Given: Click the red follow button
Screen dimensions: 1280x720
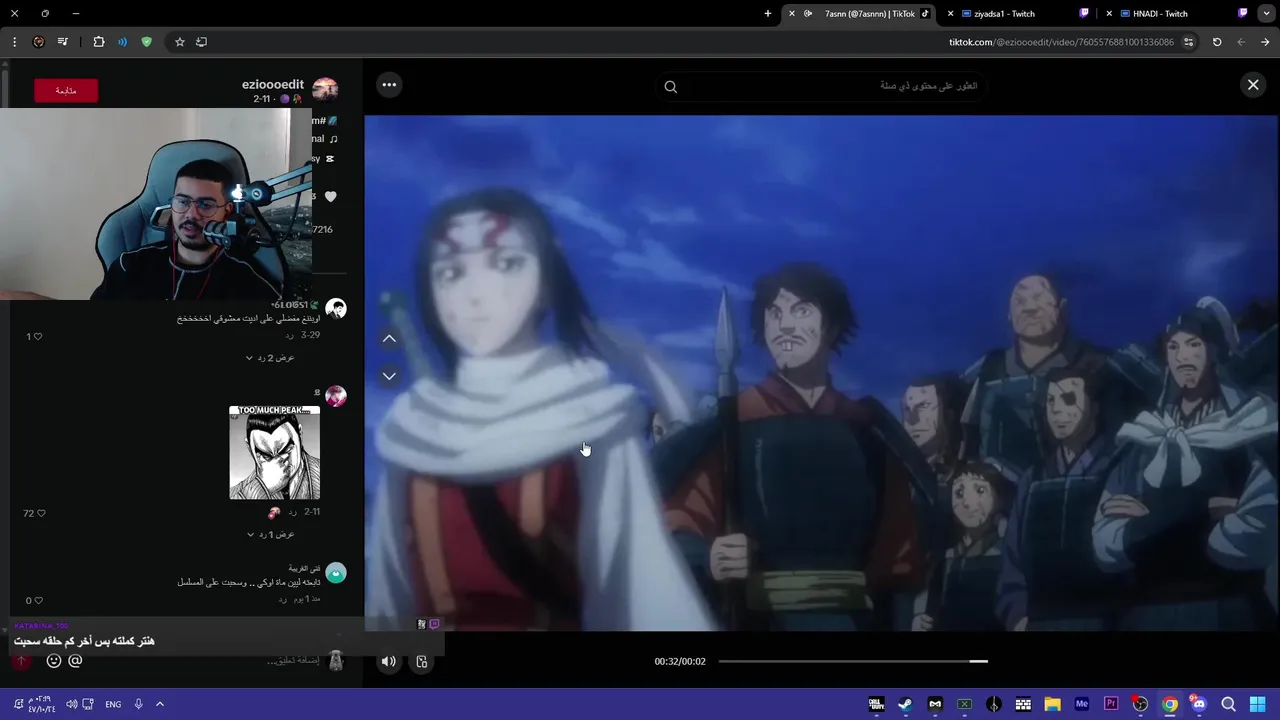Looking at the screenshot, I should pos(66,90).
